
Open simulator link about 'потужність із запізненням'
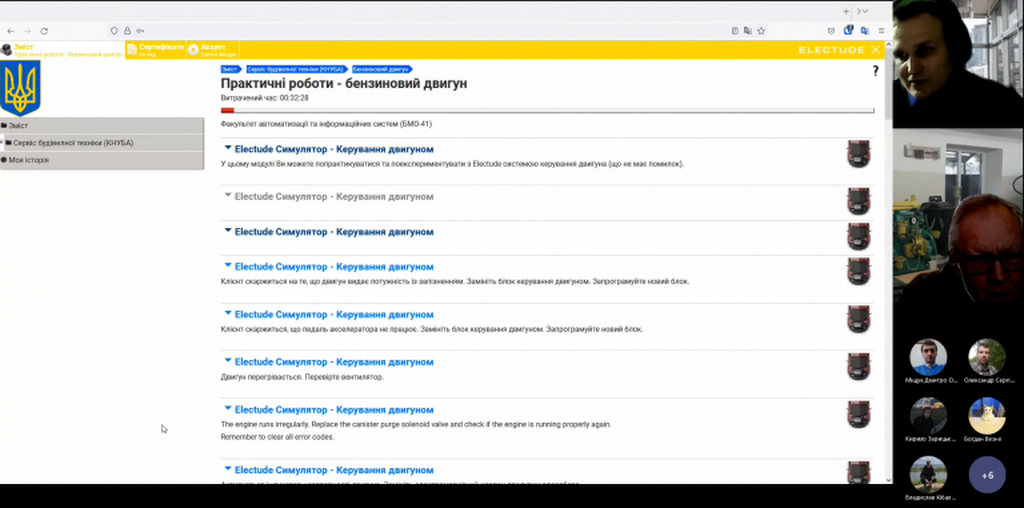point(334,266)
